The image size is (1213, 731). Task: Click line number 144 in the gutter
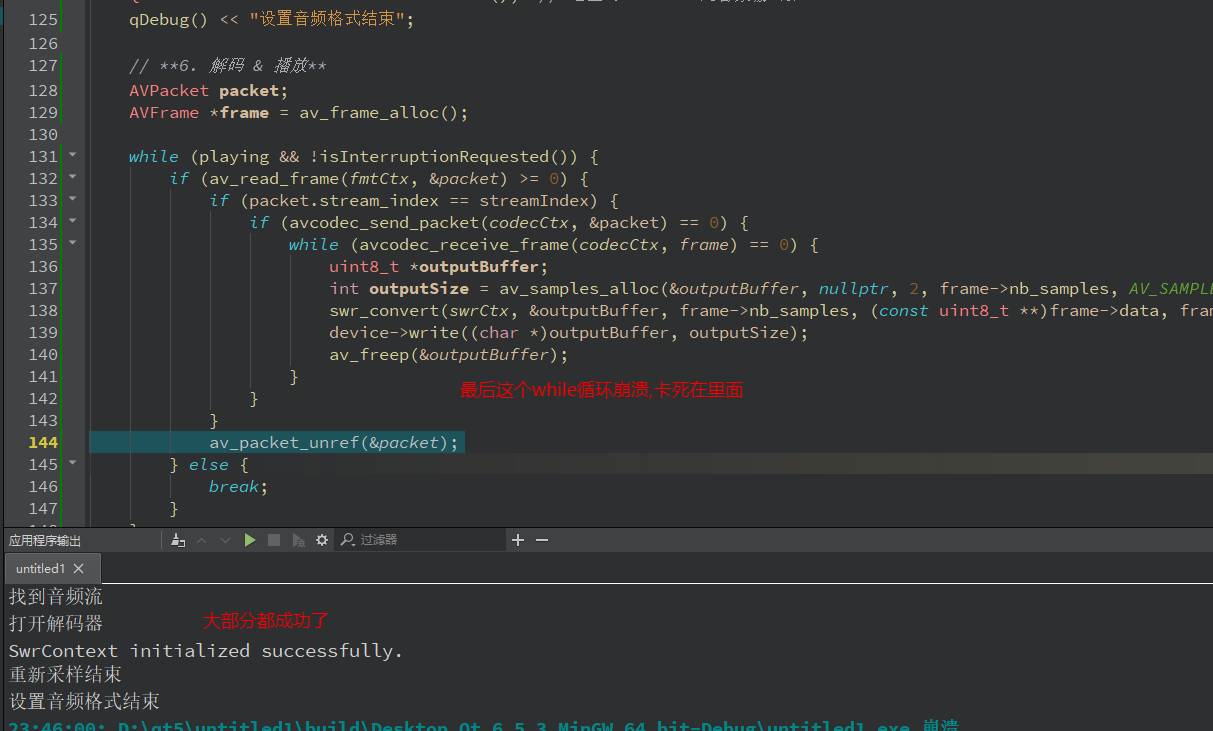pos(43,442)
